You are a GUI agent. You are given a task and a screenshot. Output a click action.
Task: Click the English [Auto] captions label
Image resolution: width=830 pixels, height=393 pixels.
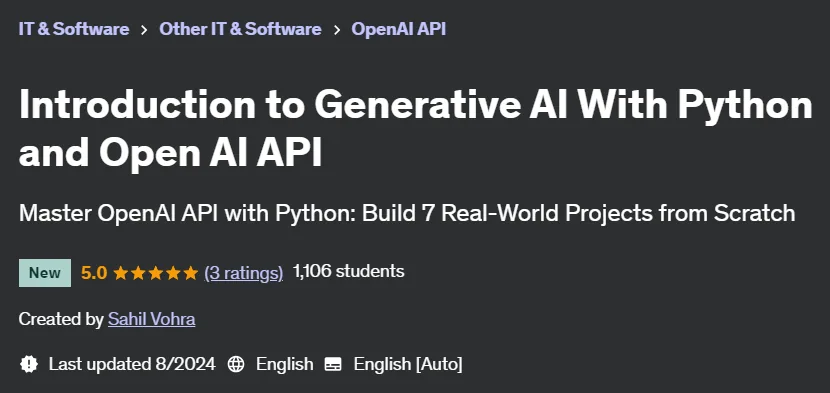[408, 364]
